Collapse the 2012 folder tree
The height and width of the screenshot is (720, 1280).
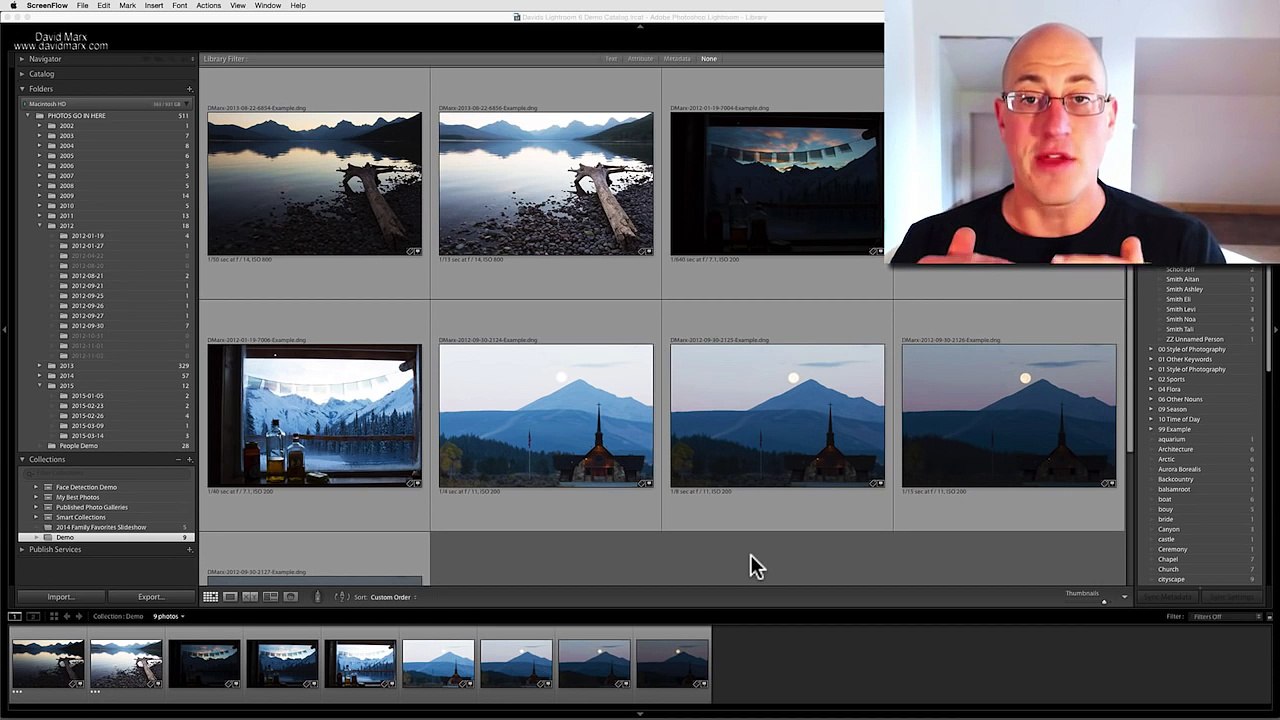40,226
